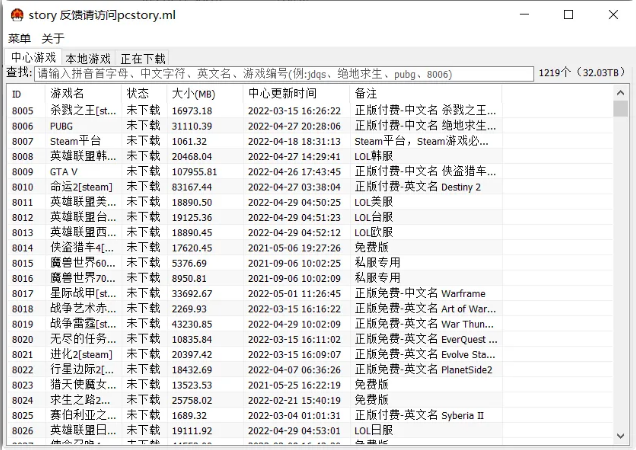Sort by the 中心更新时间 column header
Viewport: 636px width, 450px height.
(283, 93)
